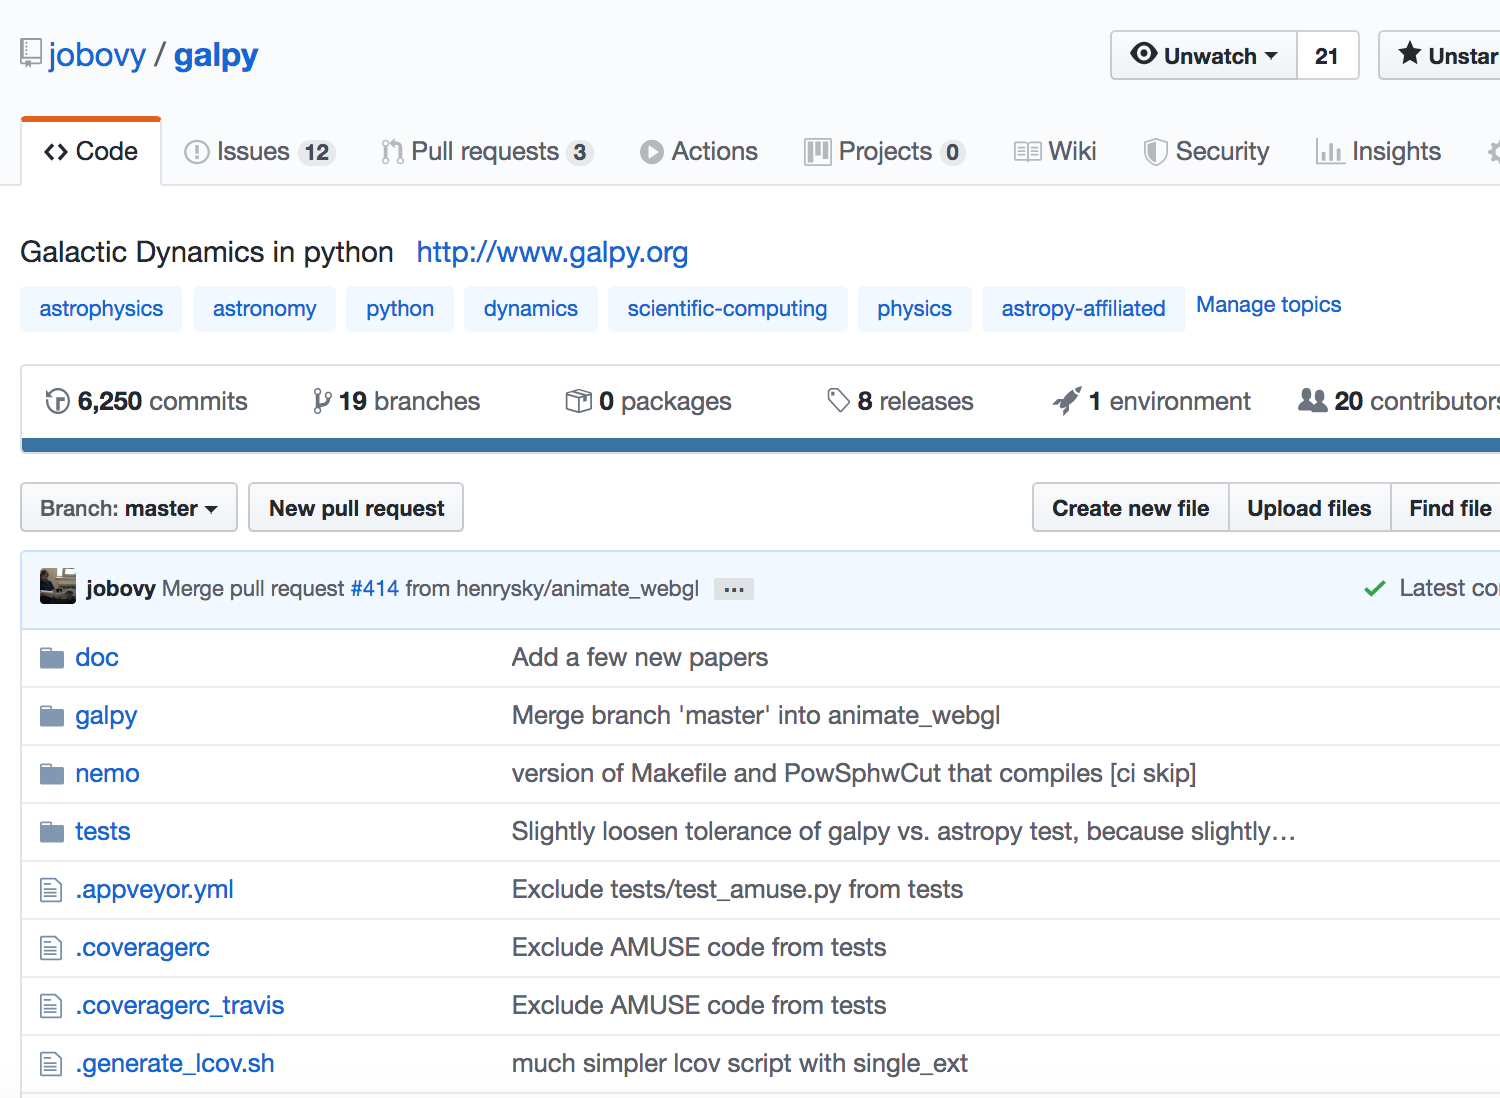The height and width of the screenshot is (1098, 1500).
Task: Click the jobovy owner link
Action: [97, 55]
